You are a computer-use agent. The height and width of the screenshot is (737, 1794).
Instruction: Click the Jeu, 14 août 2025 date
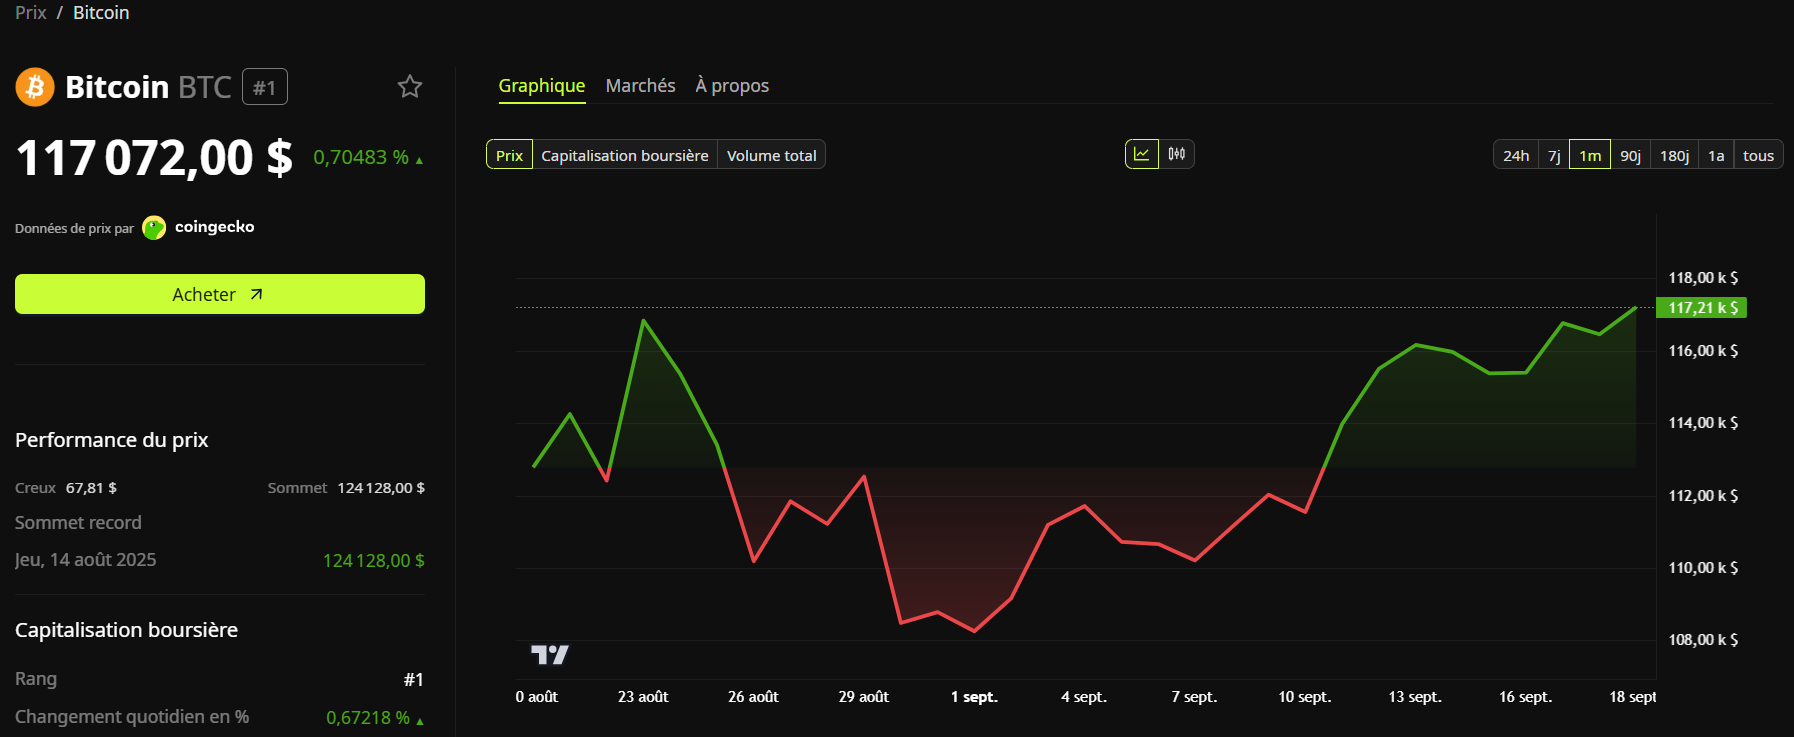coord(86,560)
